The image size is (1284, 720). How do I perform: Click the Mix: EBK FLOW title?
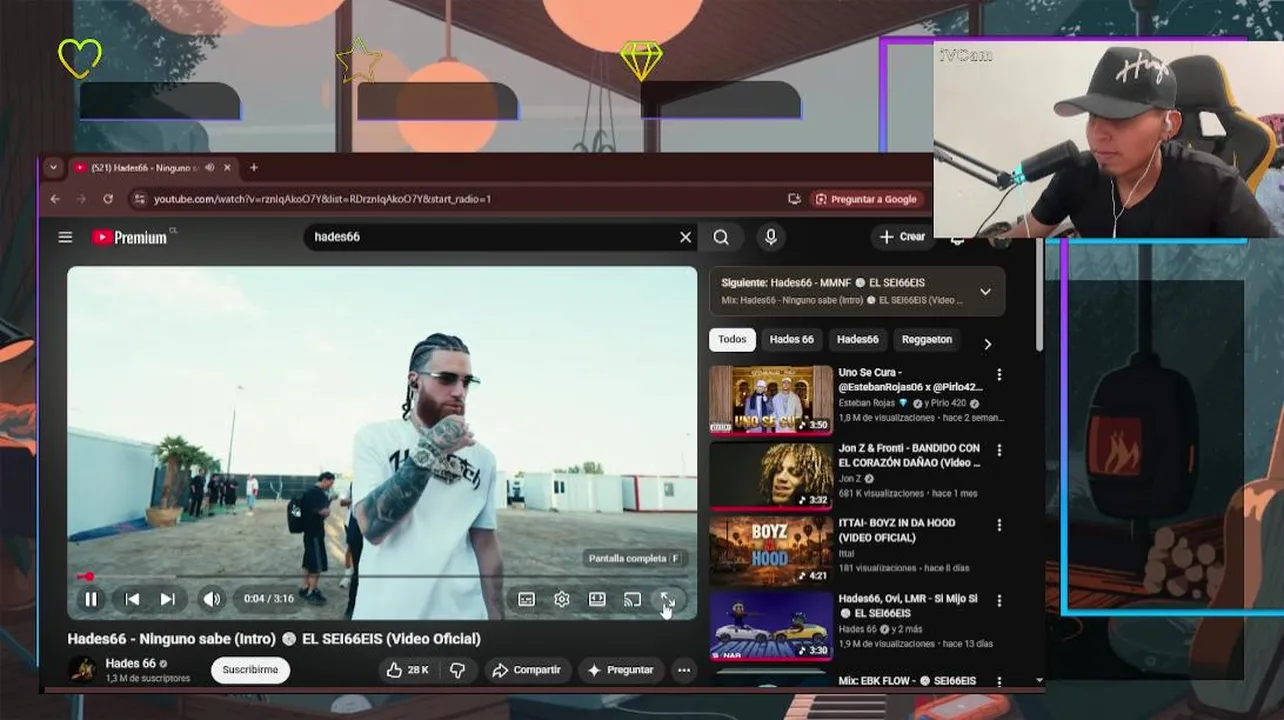coord(907,681)
